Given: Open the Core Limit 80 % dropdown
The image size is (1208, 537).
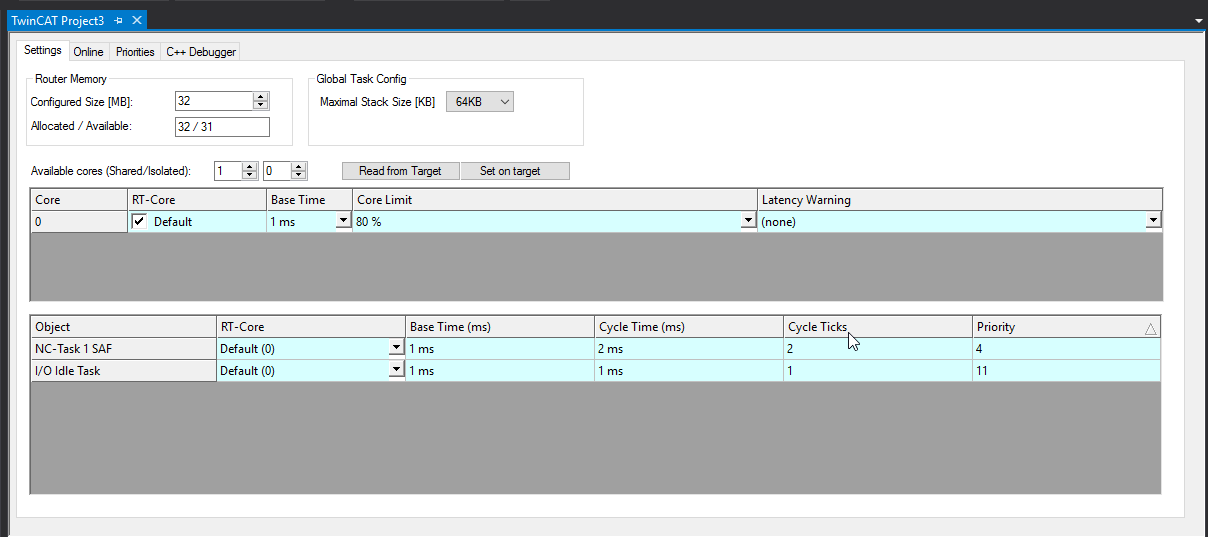Looking at the screenshot, I should click(x=748, y=221).
